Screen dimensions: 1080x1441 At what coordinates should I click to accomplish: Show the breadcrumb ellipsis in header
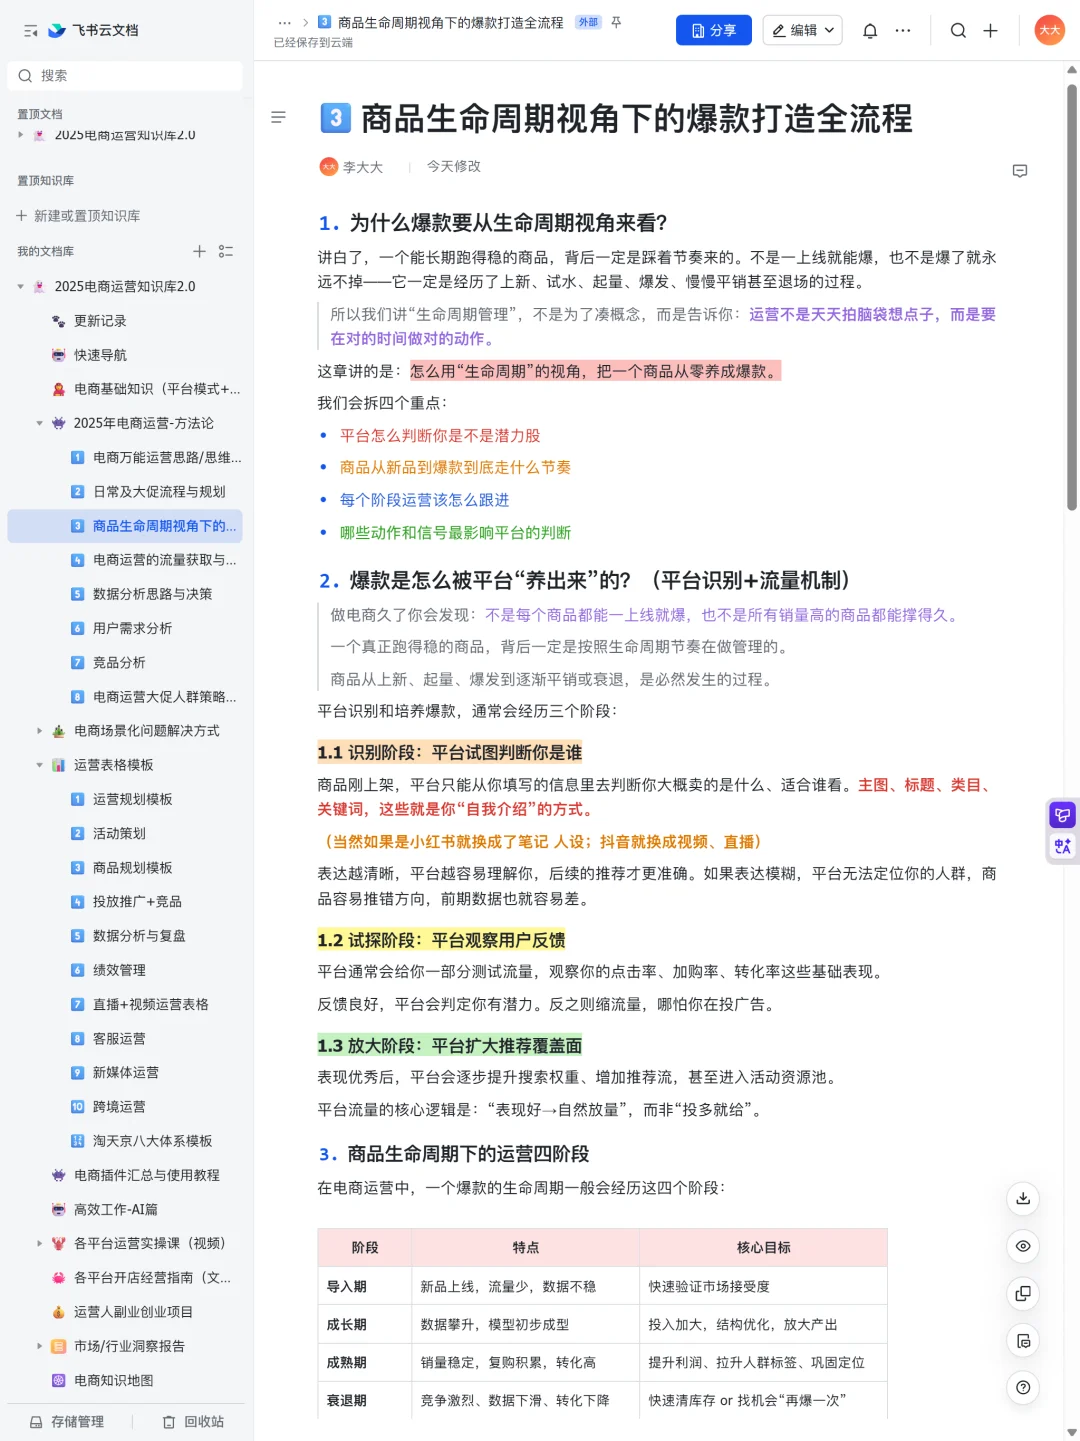285,22
